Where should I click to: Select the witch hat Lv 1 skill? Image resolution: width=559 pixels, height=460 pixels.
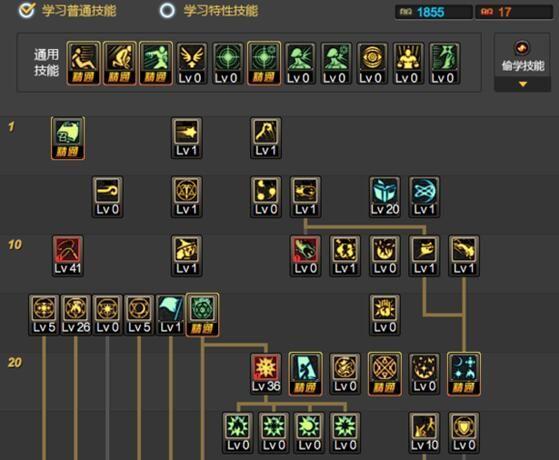click(x=186, y=255)
